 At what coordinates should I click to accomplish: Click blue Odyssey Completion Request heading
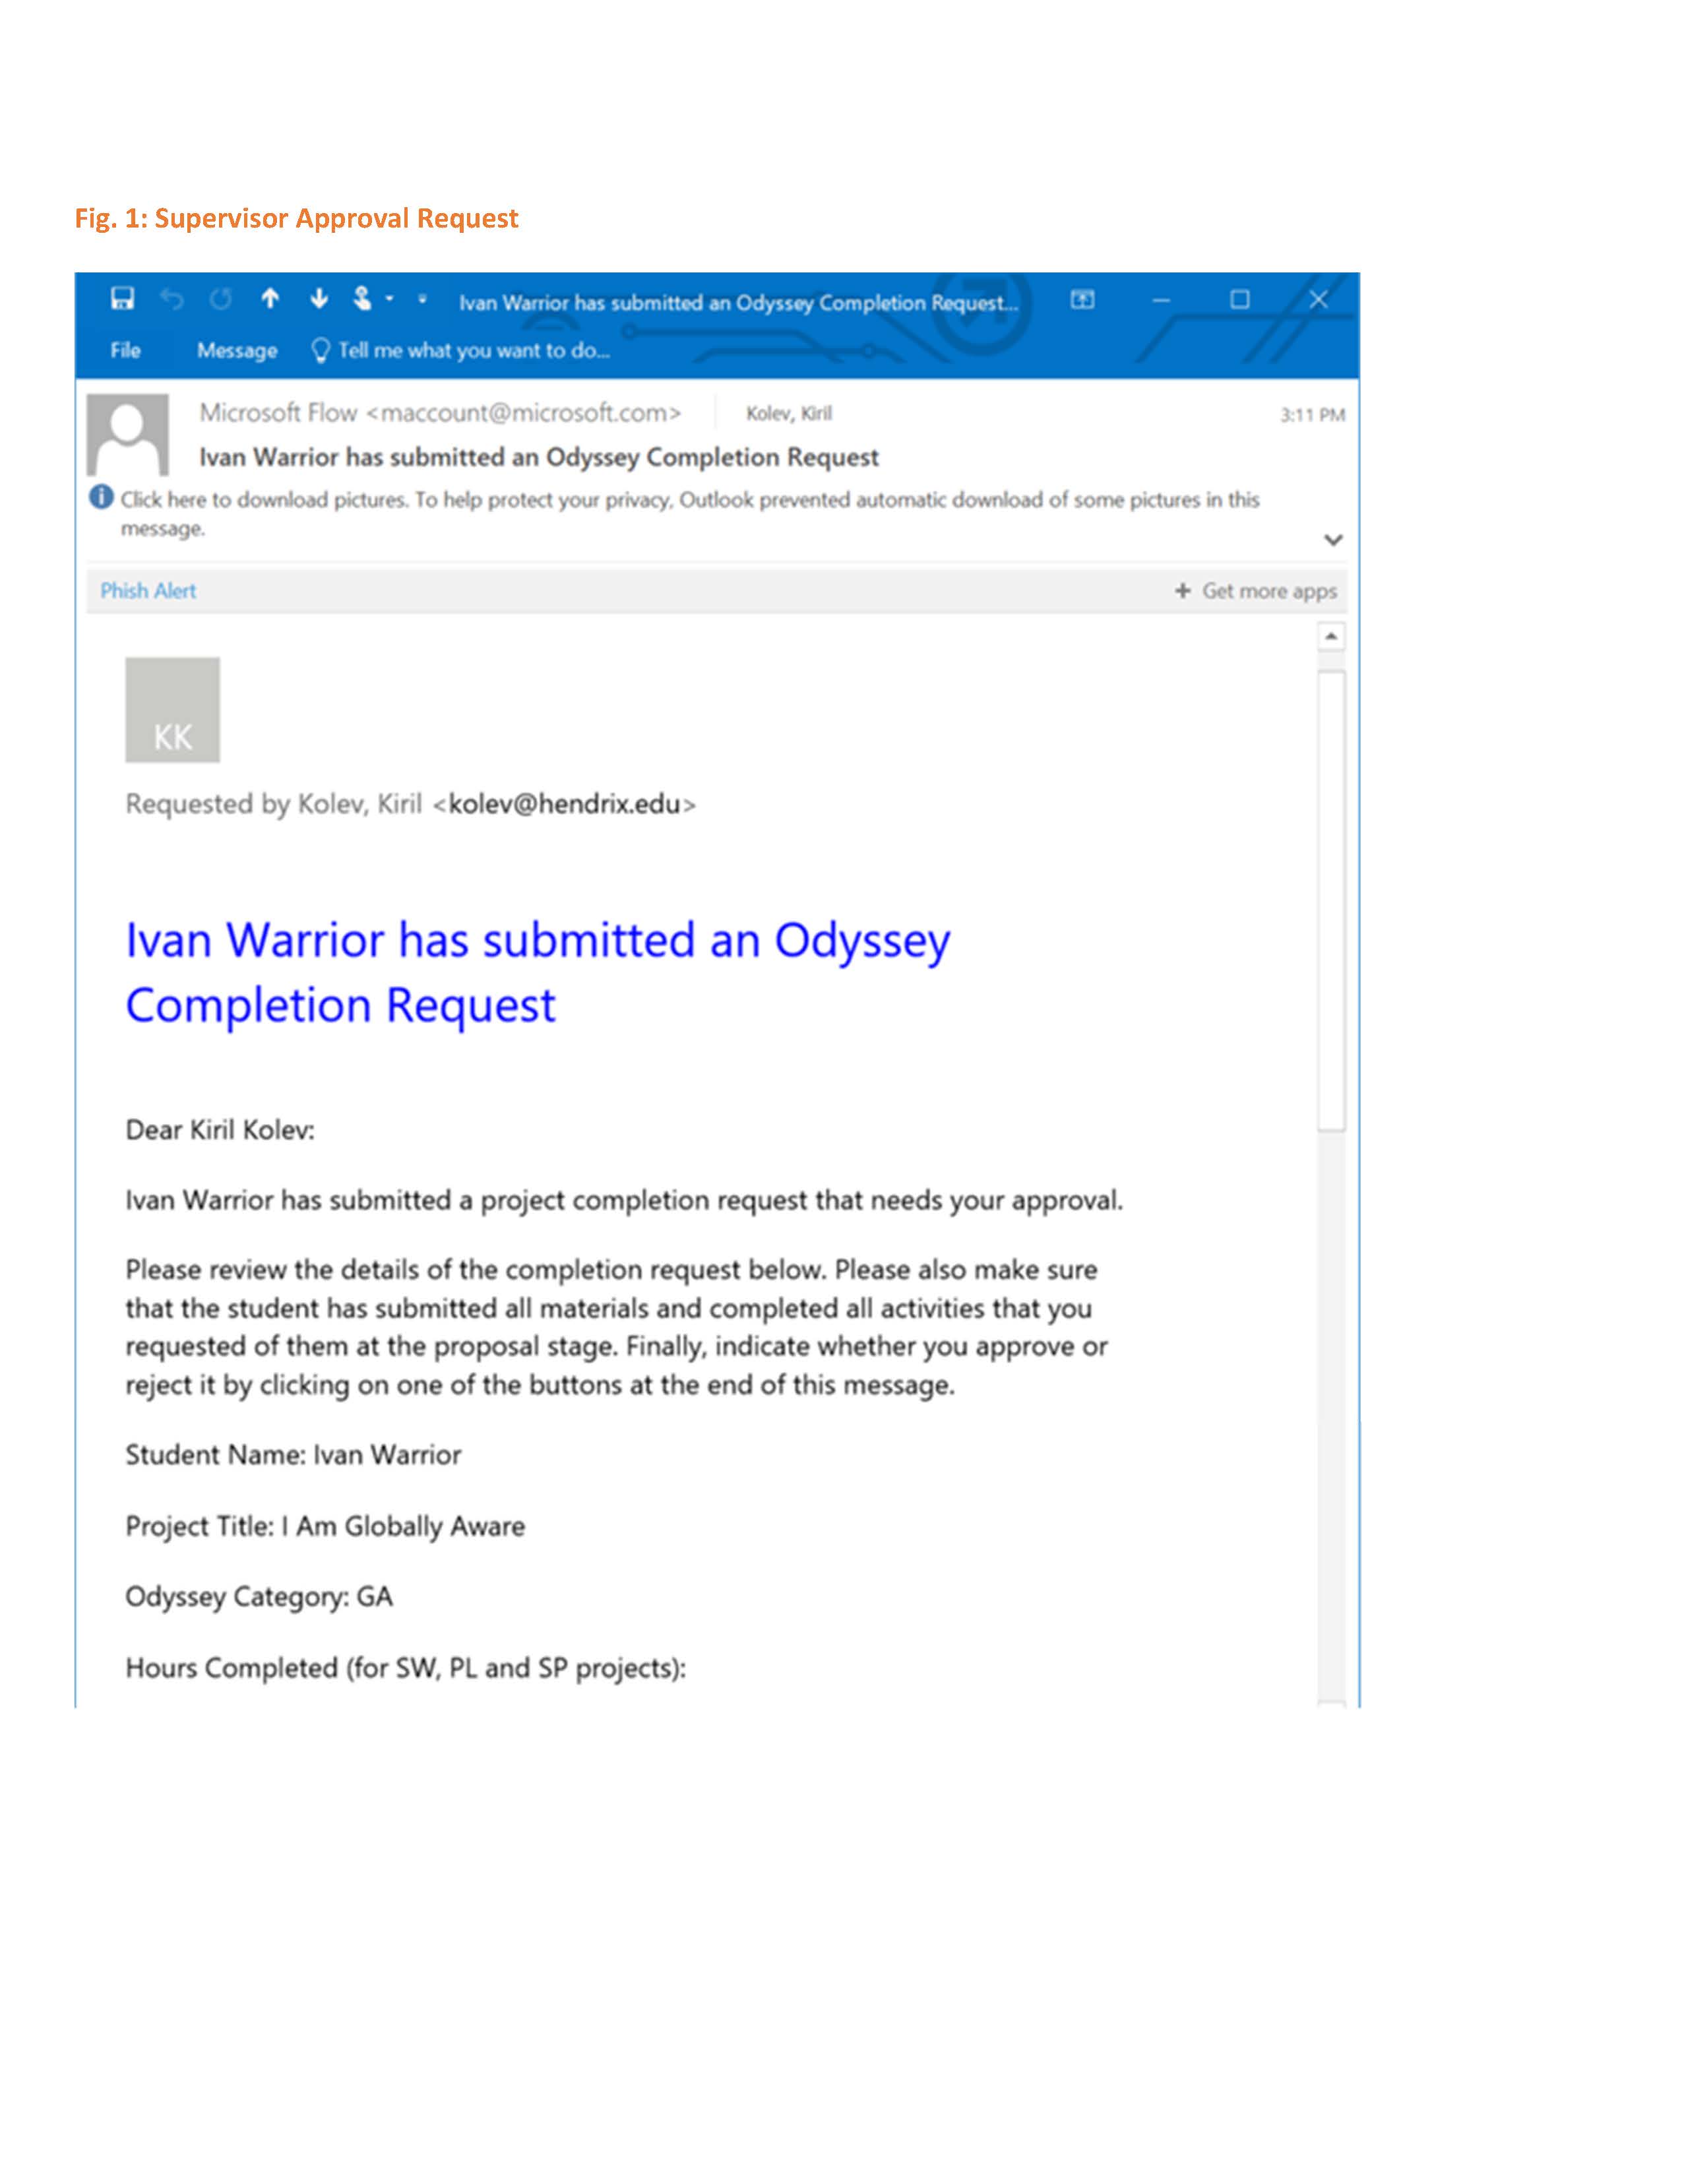[x=537, y=972]
